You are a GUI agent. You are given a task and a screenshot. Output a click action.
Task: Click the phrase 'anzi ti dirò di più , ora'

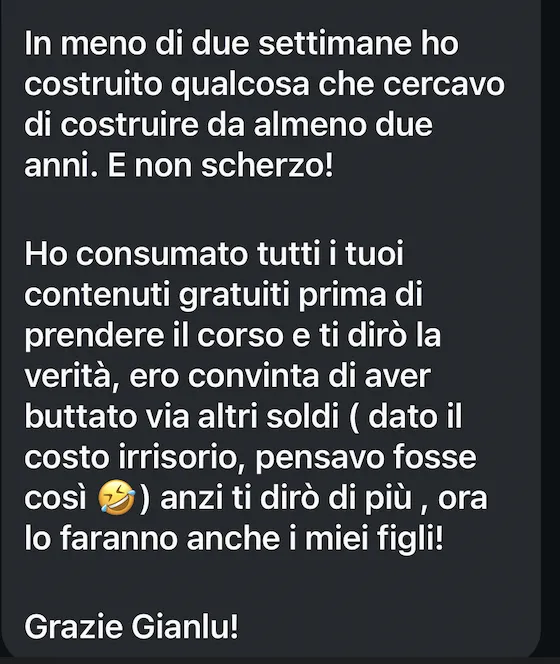pos(324,499)
